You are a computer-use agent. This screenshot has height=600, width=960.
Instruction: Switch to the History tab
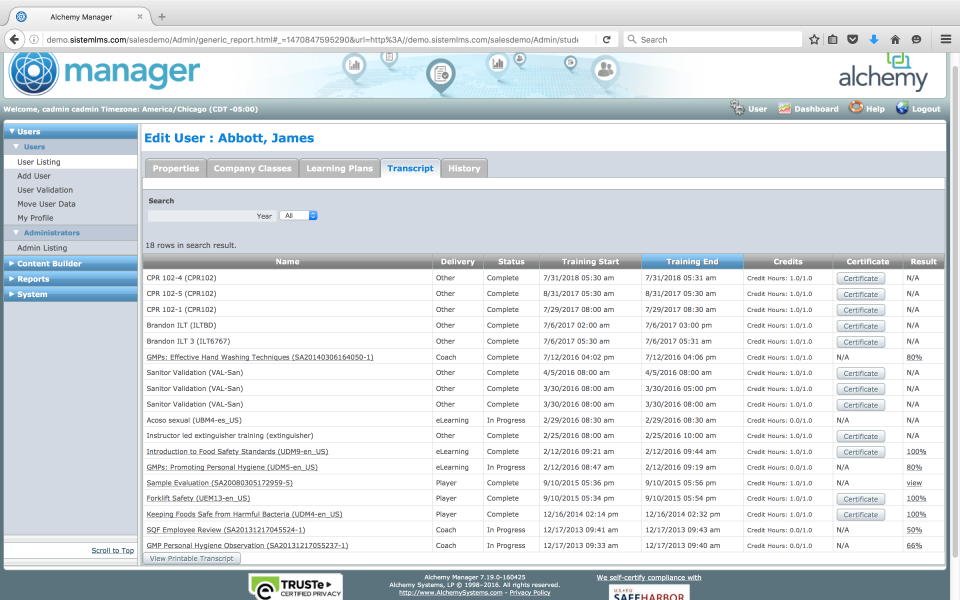click(x=464, y=168)
